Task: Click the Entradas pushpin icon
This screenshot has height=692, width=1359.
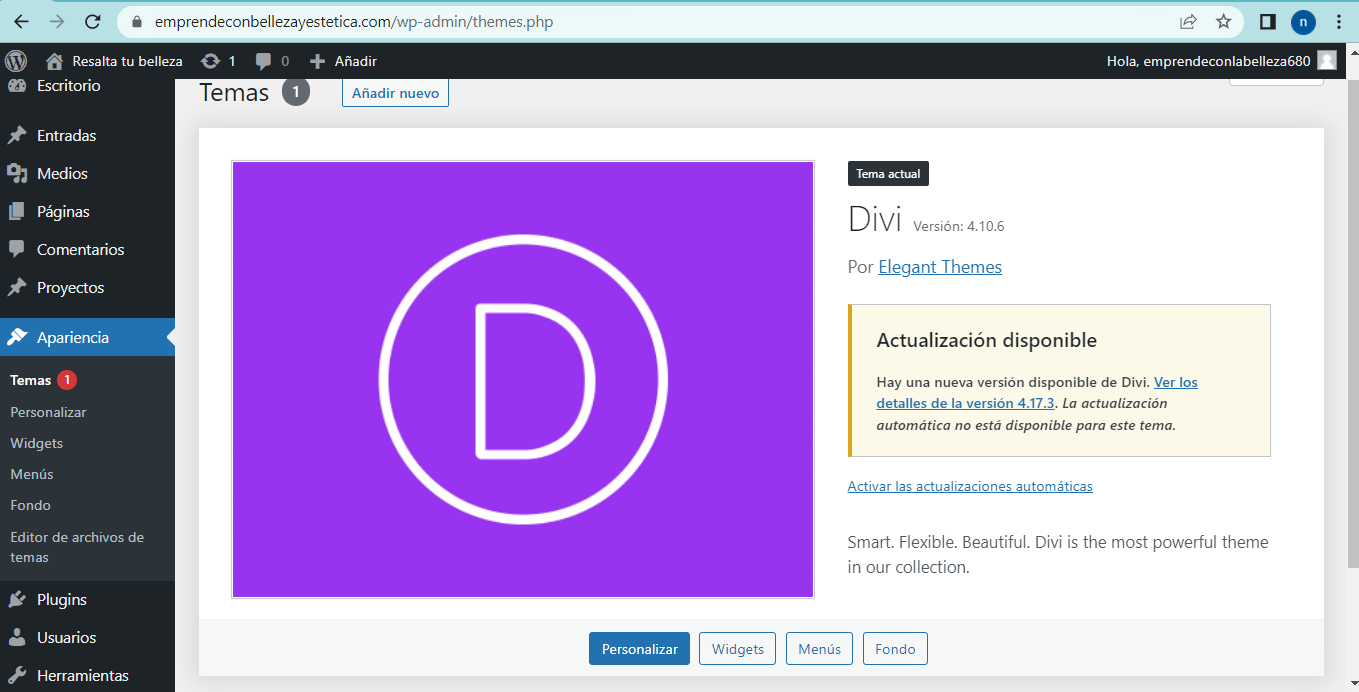Action: click(17, 135)
